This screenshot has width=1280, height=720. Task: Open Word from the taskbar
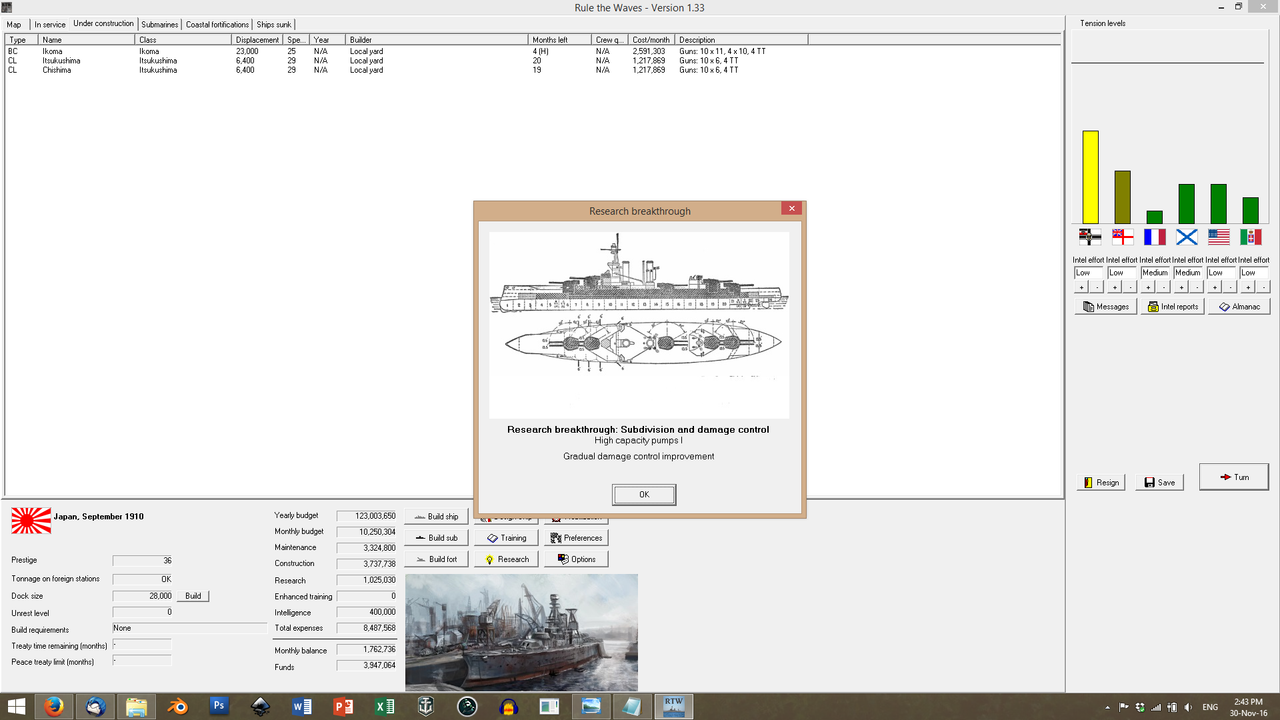(301, 706)
